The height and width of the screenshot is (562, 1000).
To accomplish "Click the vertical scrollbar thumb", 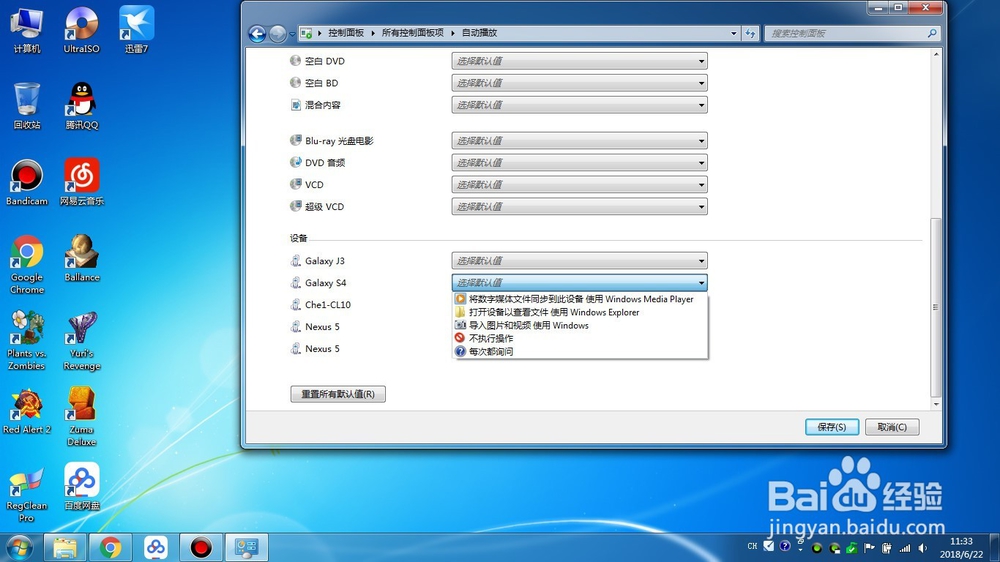I will [x=936, y=307].
